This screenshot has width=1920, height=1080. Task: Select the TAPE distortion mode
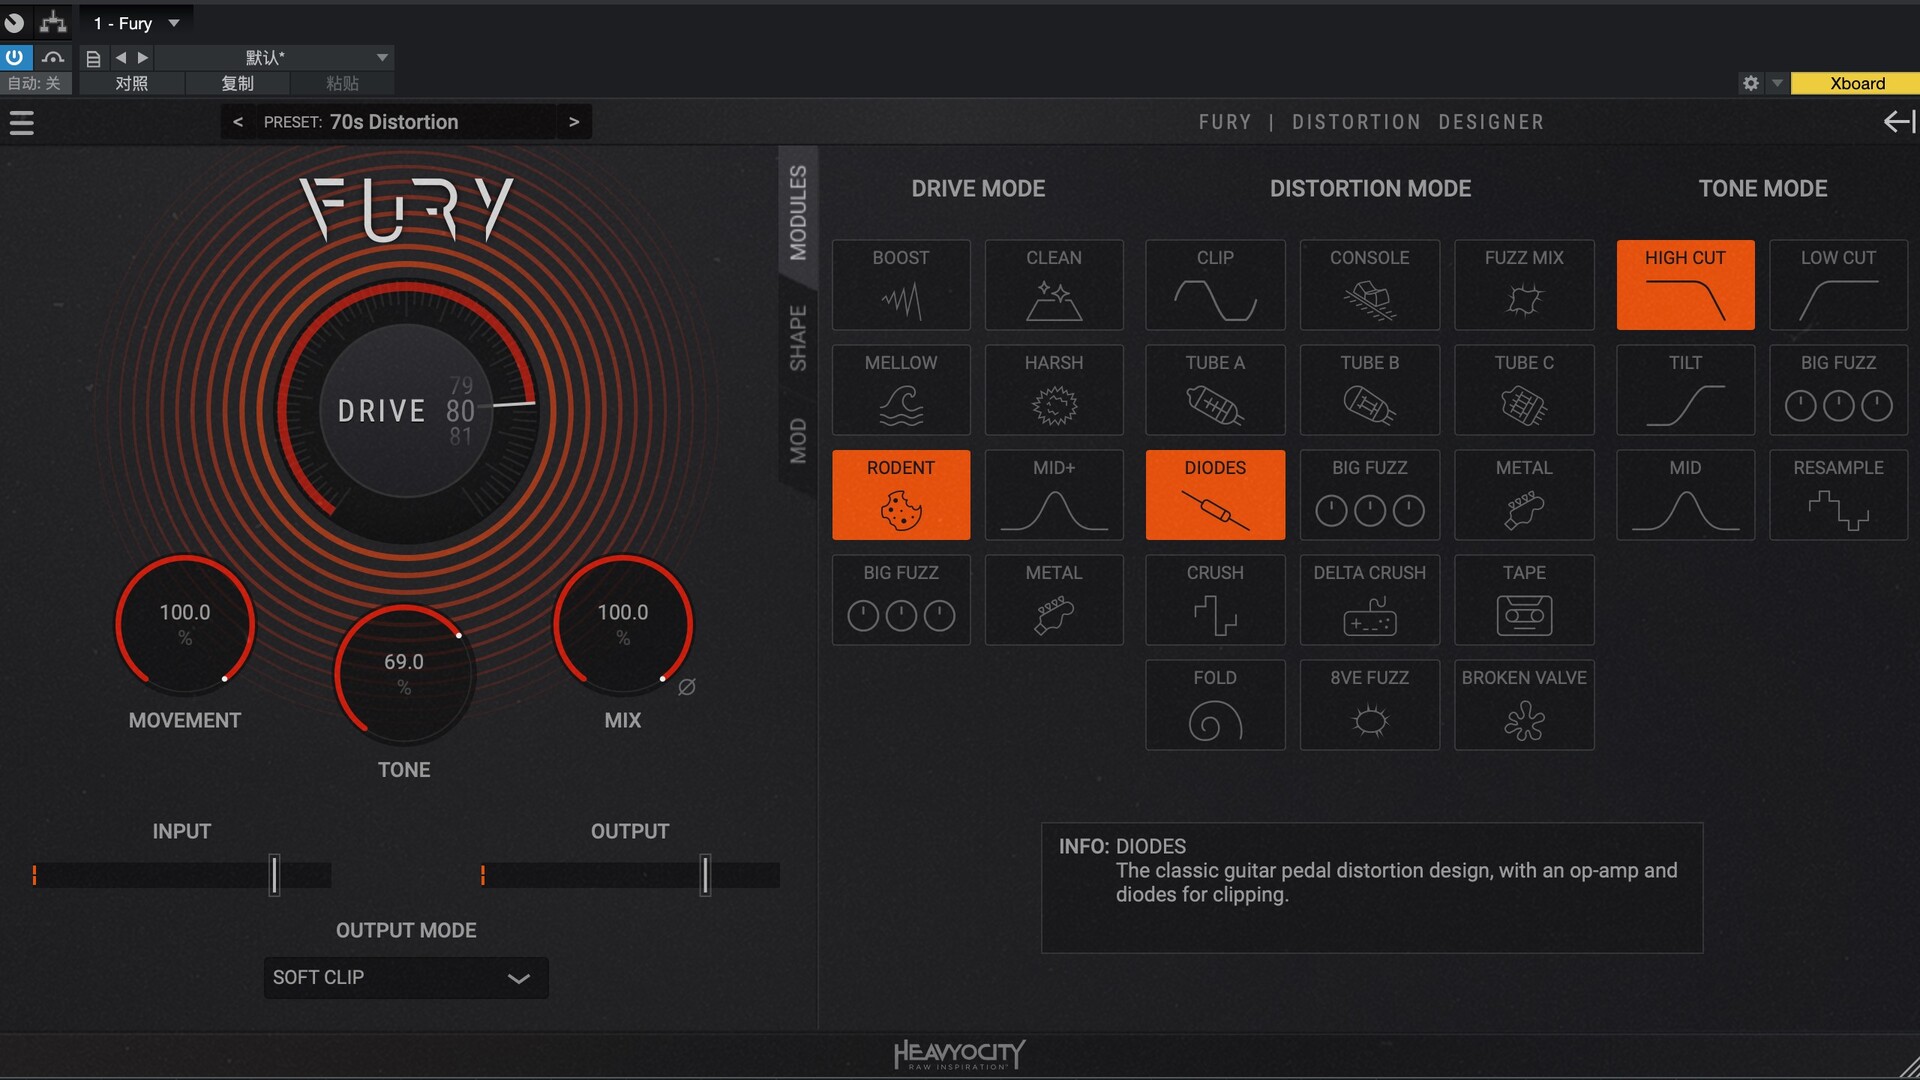coord(1524,600)
